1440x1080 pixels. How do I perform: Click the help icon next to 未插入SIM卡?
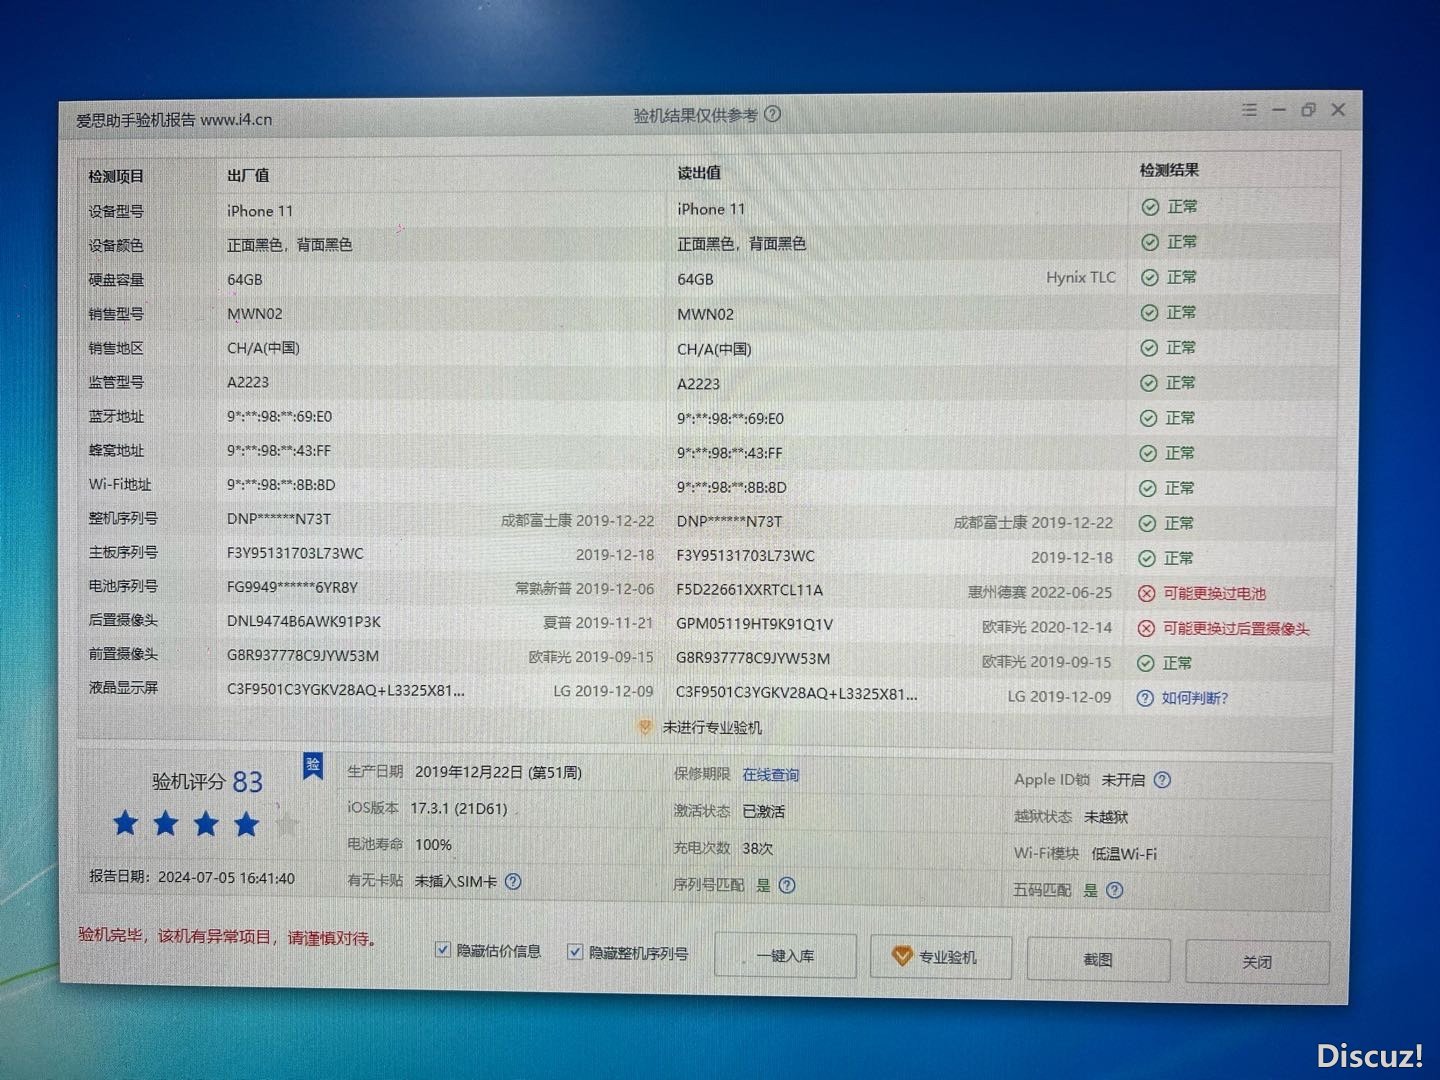(513, 881)
